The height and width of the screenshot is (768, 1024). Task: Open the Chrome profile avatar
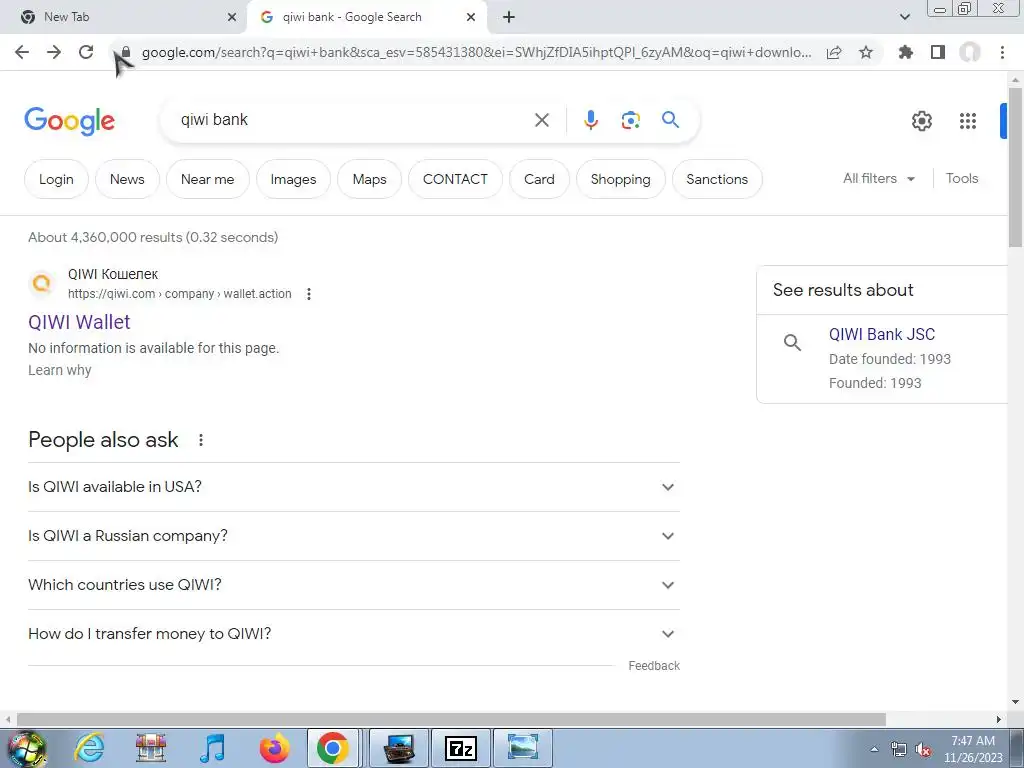tap(970, 52)
